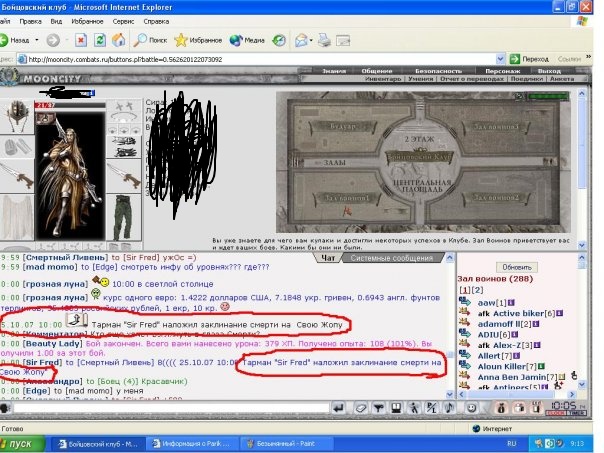Open the Mail button dropdown arrow

[311, 40]
